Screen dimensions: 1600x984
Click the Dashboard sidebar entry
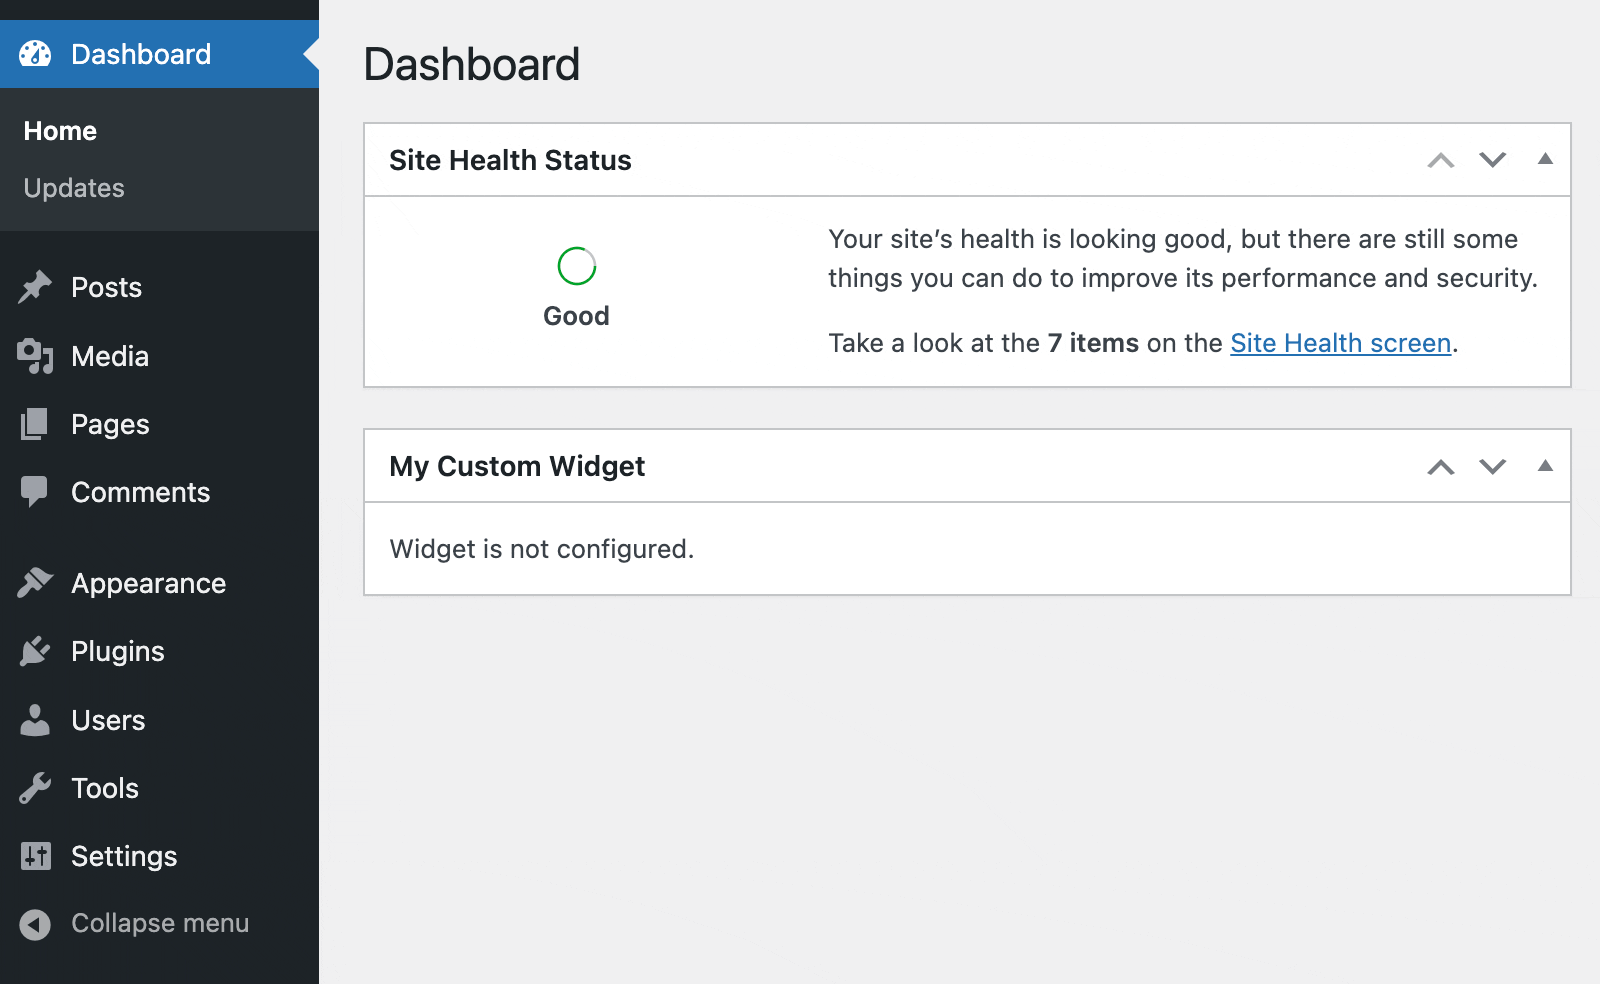[x=140, y=53]
